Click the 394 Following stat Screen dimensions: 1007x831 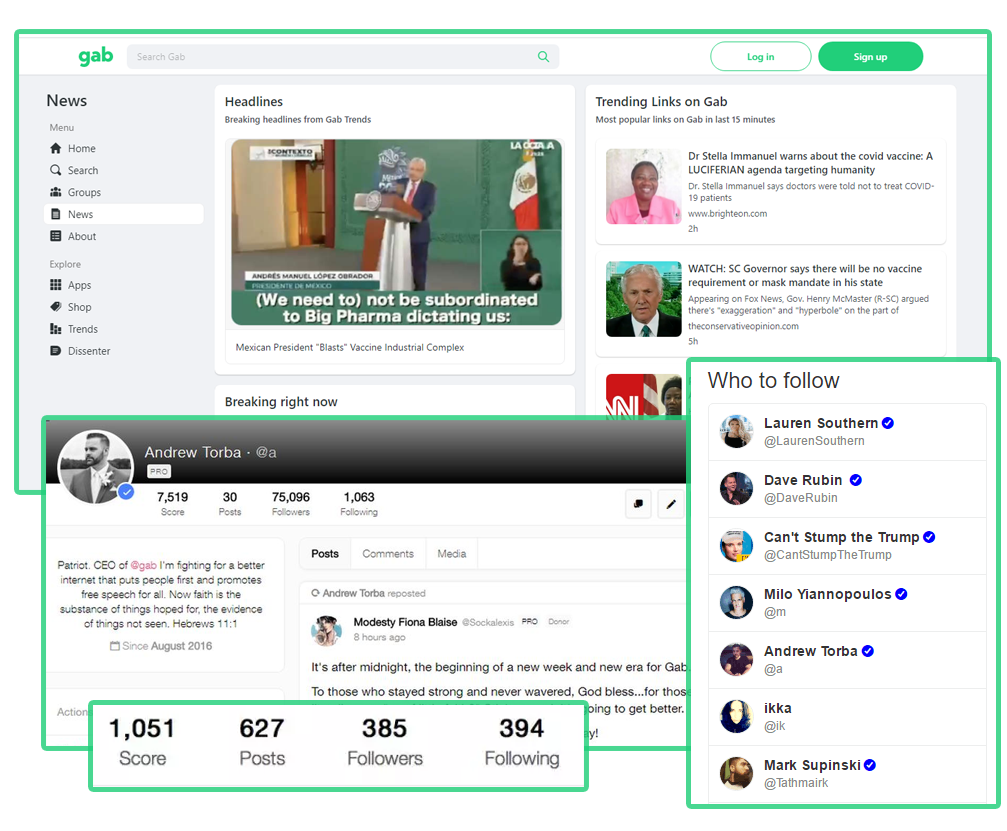point(521,742)
